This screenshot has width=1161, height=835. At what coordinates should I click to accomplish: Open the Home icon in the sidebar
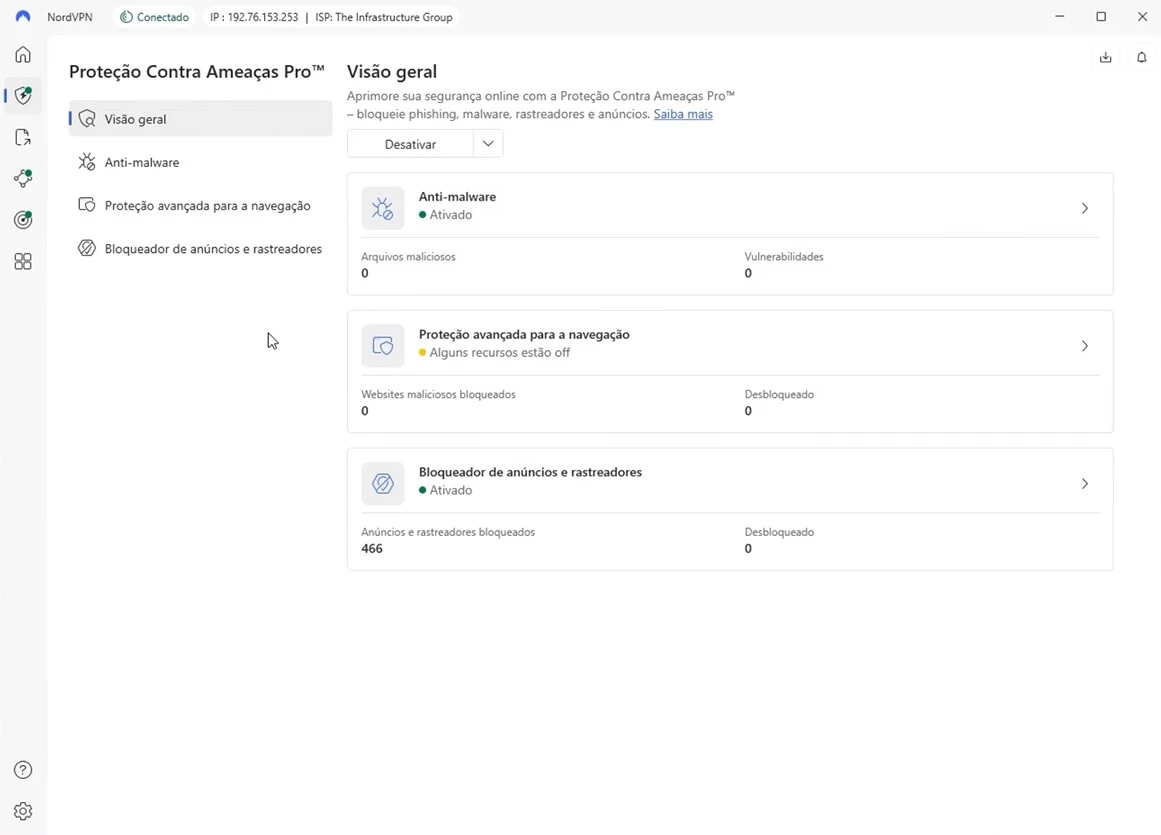[23, 55]
